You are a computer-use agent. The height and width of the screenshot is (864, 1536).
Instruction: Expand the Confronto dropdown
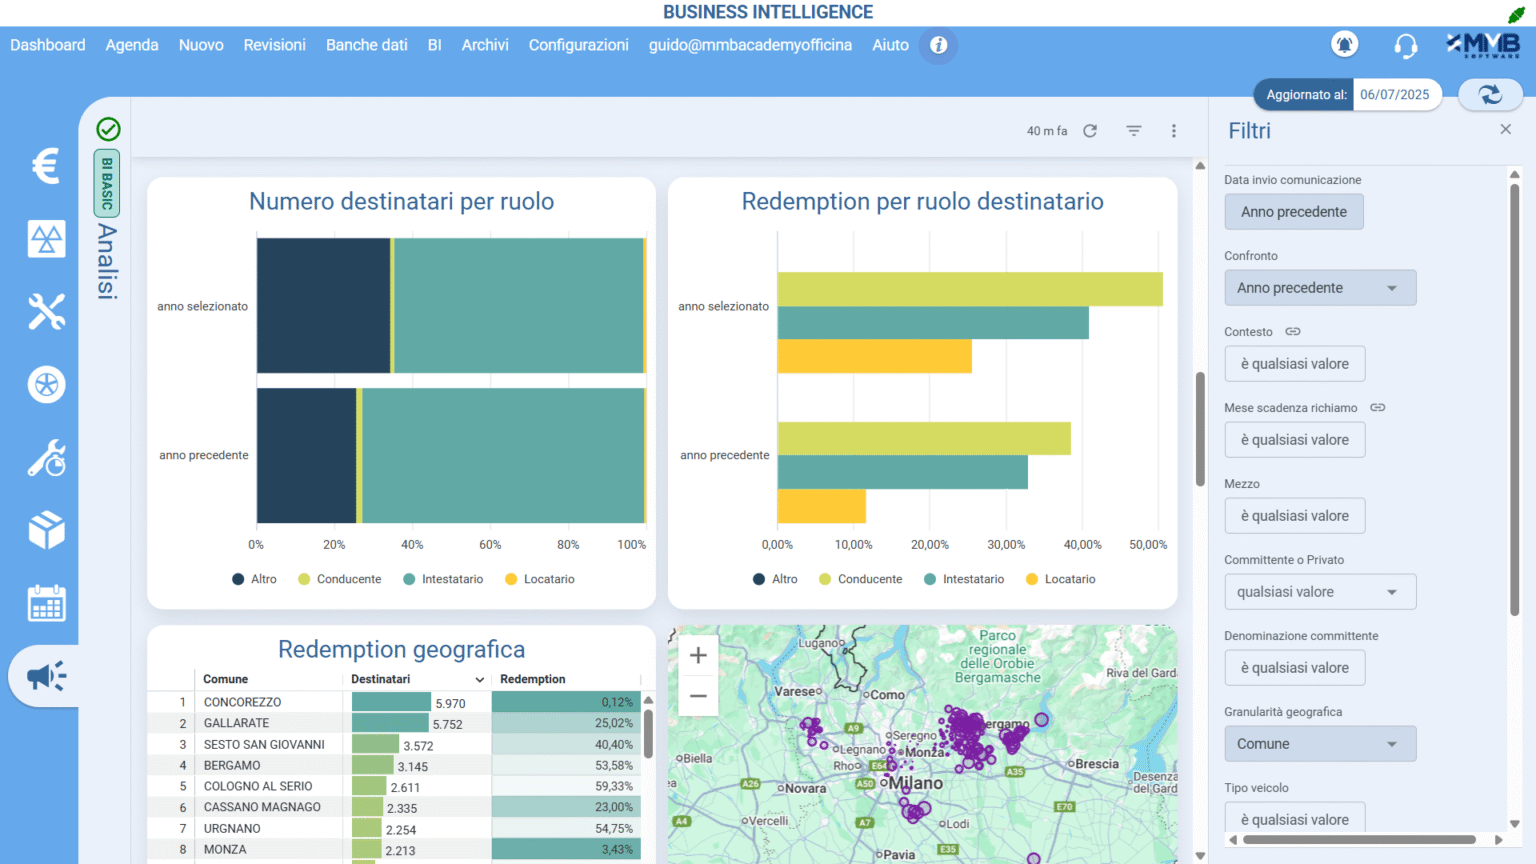click(x=1319, y=288)
